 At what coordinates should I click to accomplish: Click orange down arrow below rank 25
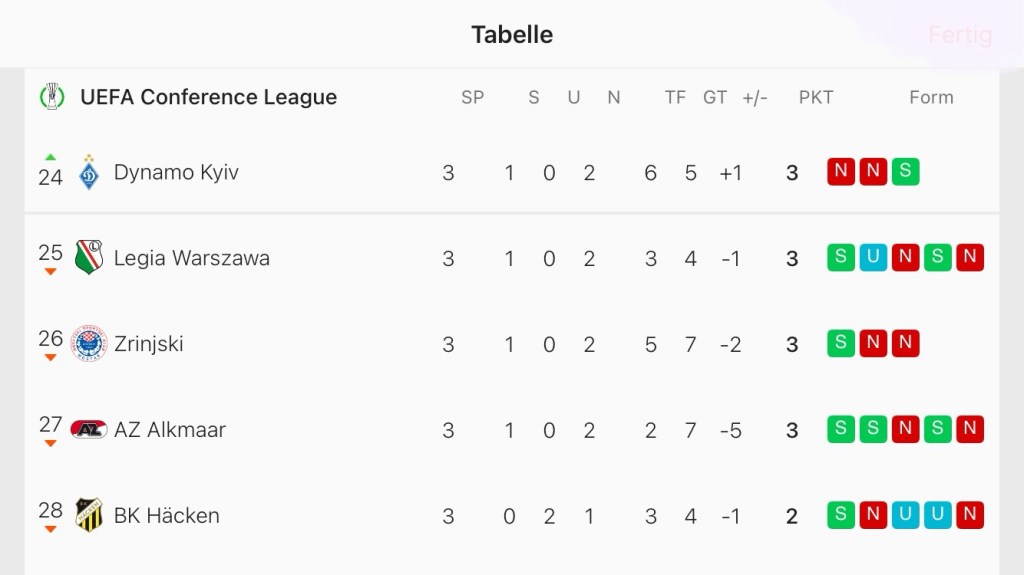[x=51, y=272]
